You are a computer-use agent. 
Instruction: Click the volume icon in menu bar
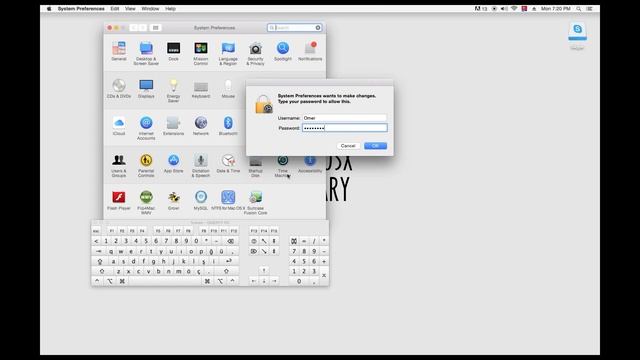coord(504,9)
